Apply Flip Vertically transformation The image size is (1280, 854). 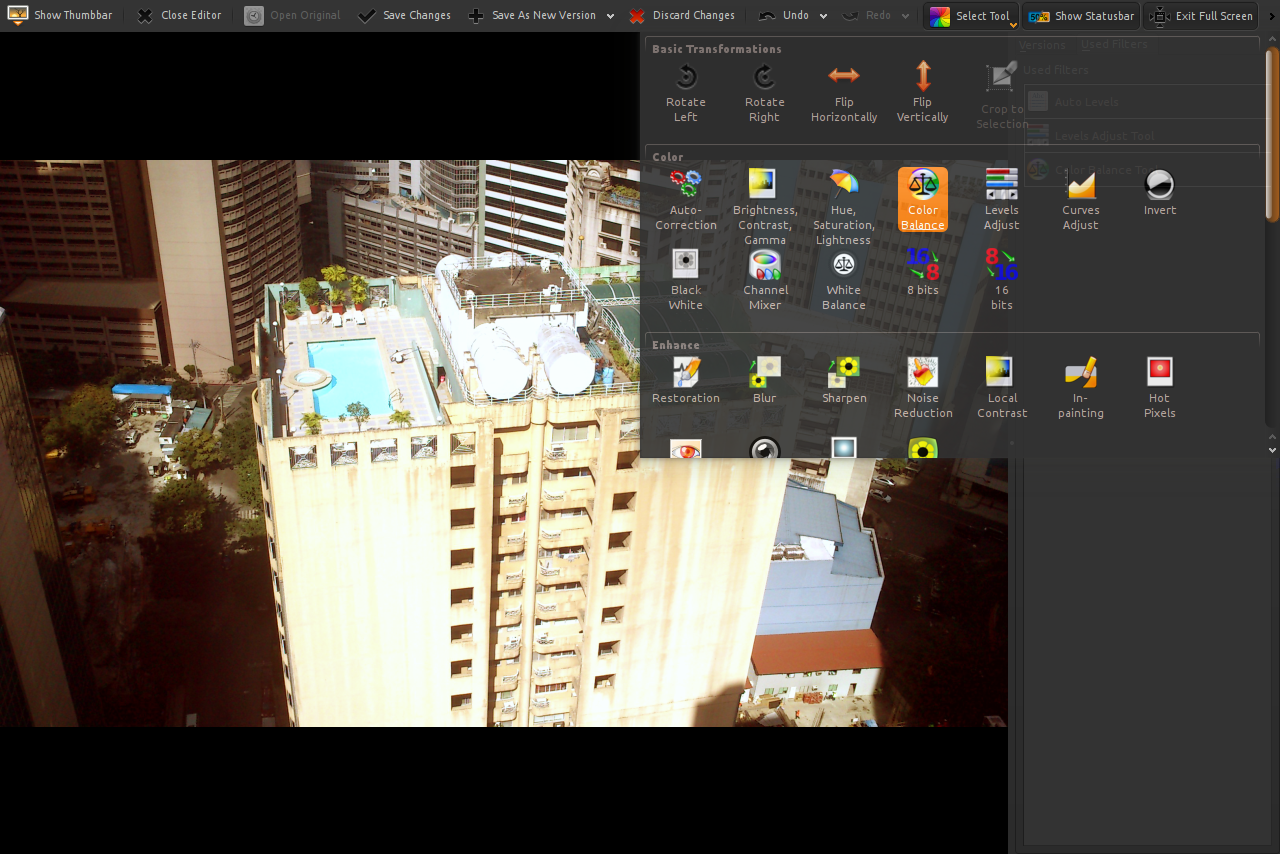click(x=922, y=92)
